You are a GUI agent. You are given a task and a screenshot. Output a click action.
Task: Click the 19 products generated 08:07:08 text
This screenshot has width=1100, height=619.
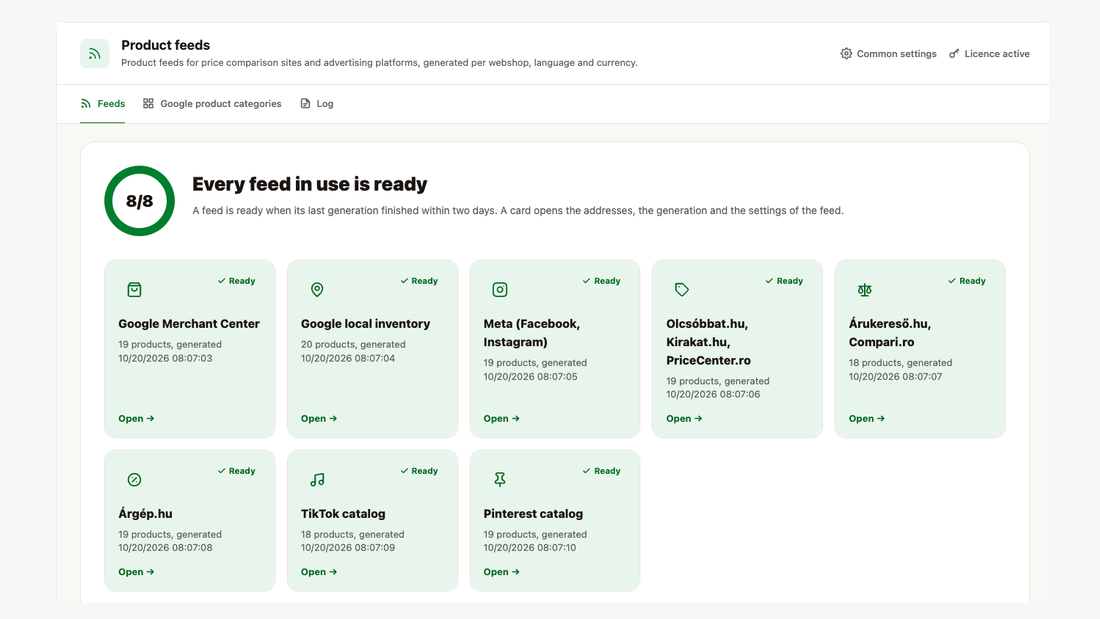[x=170, y=541]
